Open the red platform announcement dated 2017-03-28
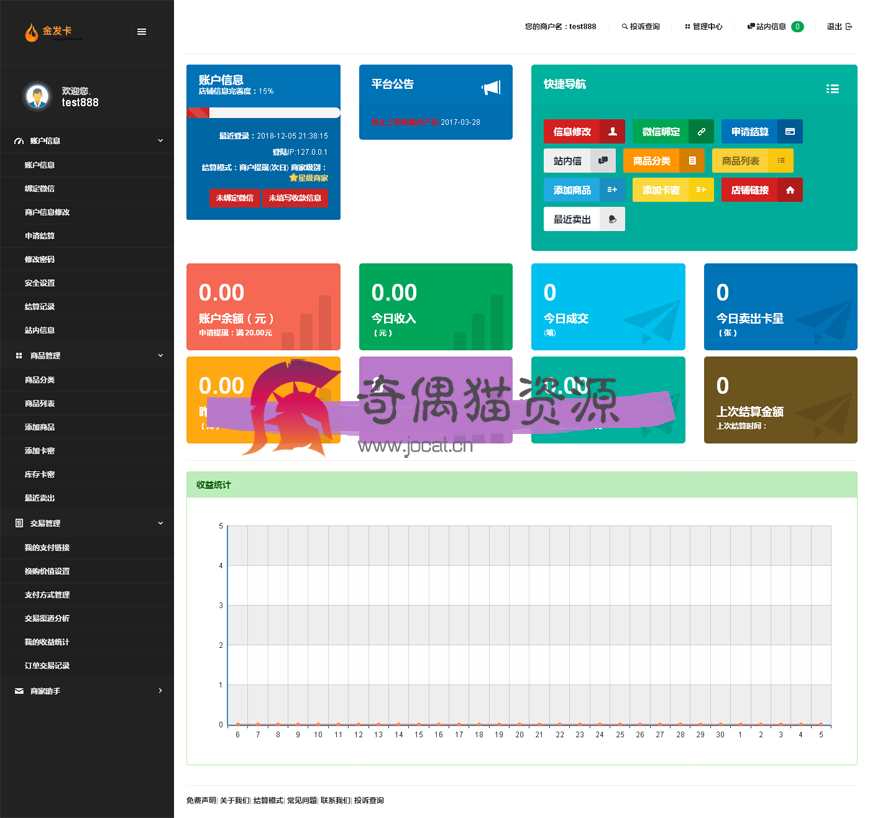Viewport: 870px width, 818px height. pos(426,122)
